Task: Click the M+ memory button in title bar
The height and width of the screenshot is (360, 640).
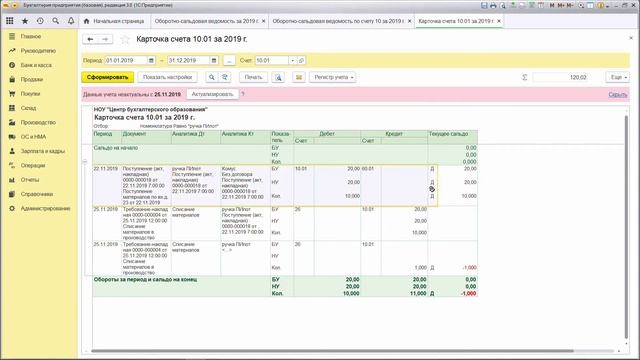Action: click(561, 5)
